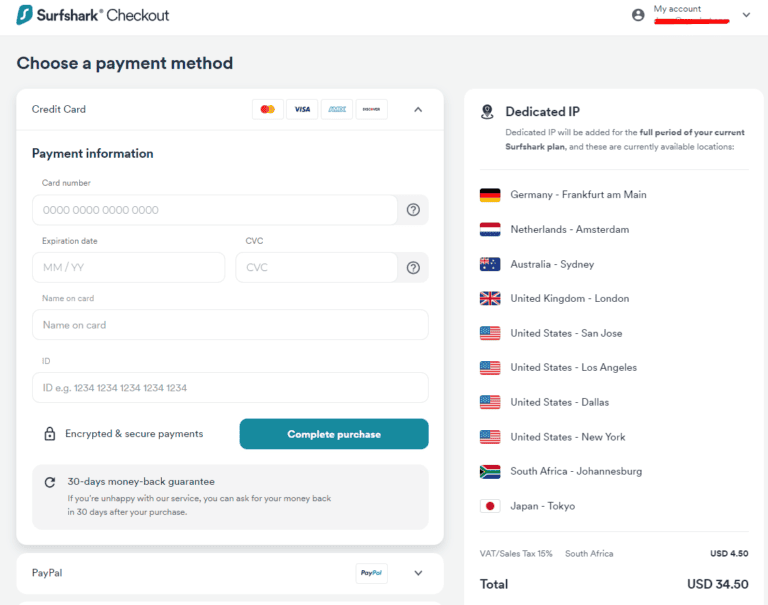This screenshot has width=768, height=605.
Task: Click the CVC help question icon
Action: [412, 267]
